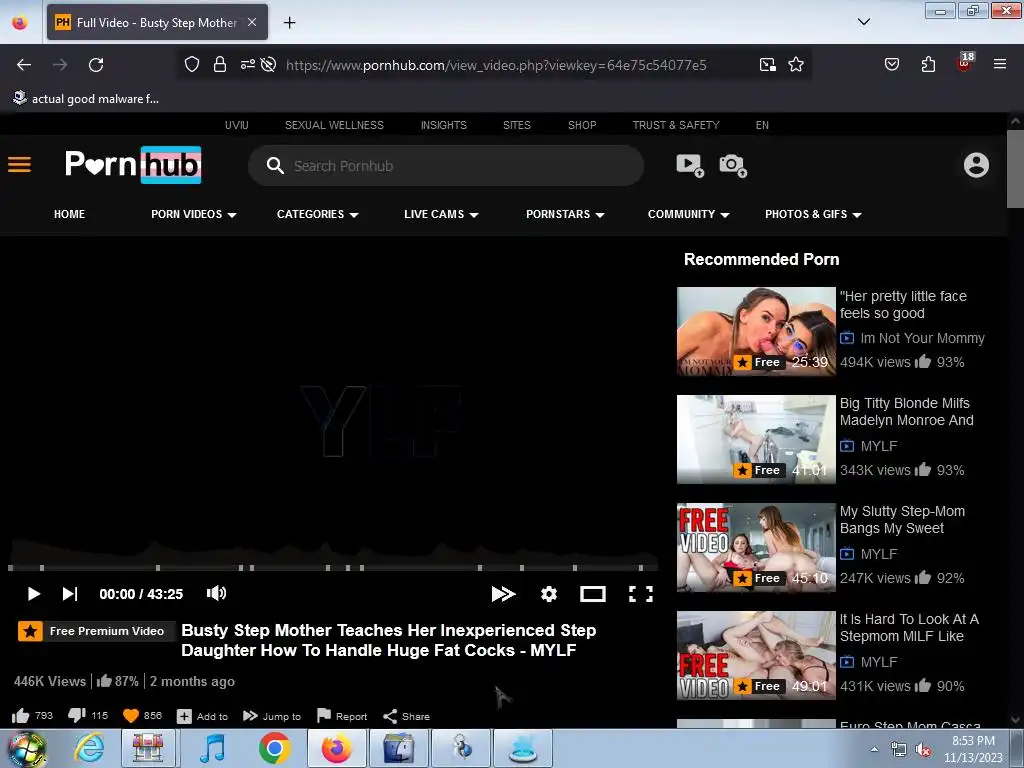
Task: Enter fullscreen in the video player
Action: [641, 594]
